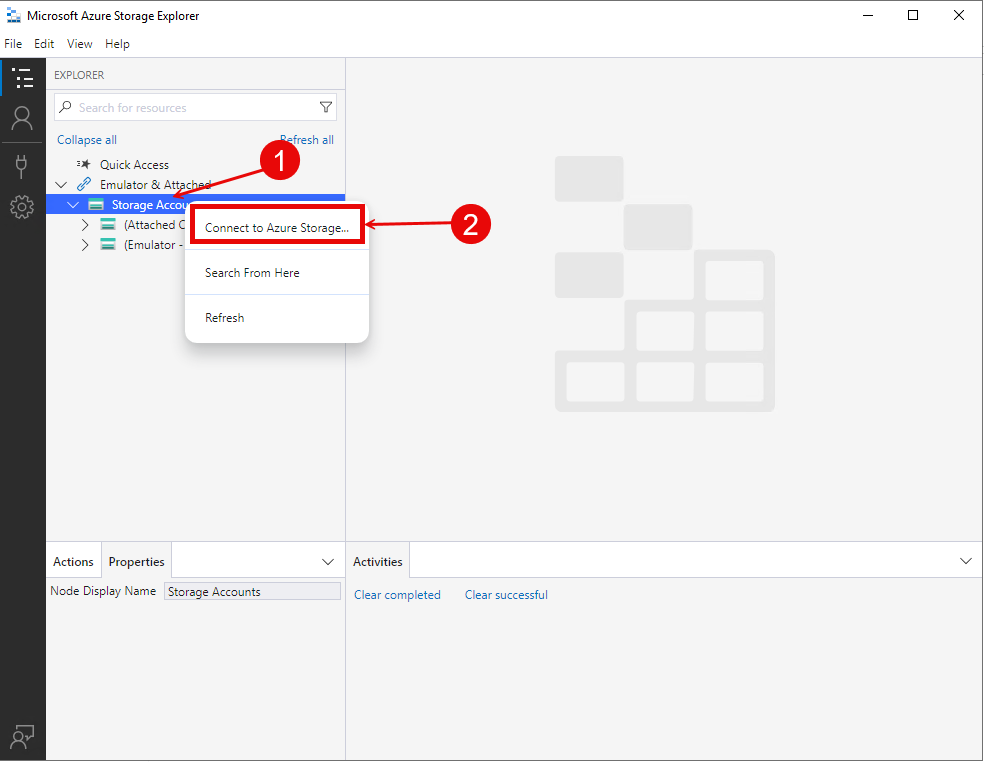The height and width of the screenshot is (762, 984).
Task: Open the feedback icon at bottom left
Action: tap(22, 737)
